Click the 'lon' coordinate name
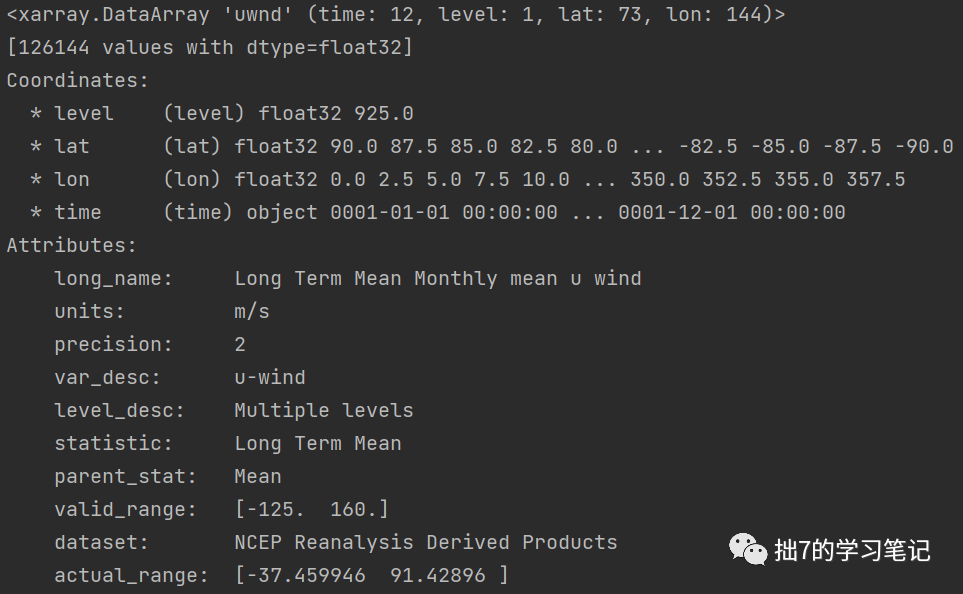Image resolution: width=963 pixels, height=594 pixels. tap(72, 179)
